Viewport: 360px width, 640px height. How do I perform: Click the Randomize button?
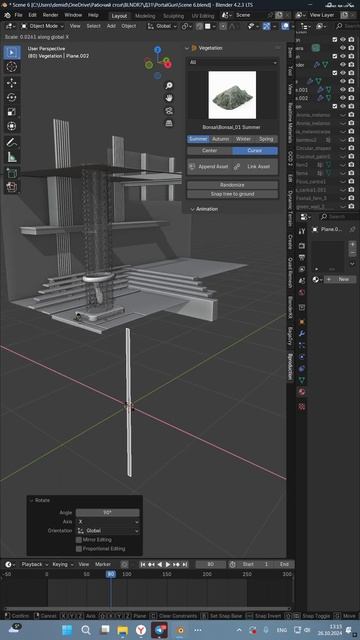click(x=233, y=185)
